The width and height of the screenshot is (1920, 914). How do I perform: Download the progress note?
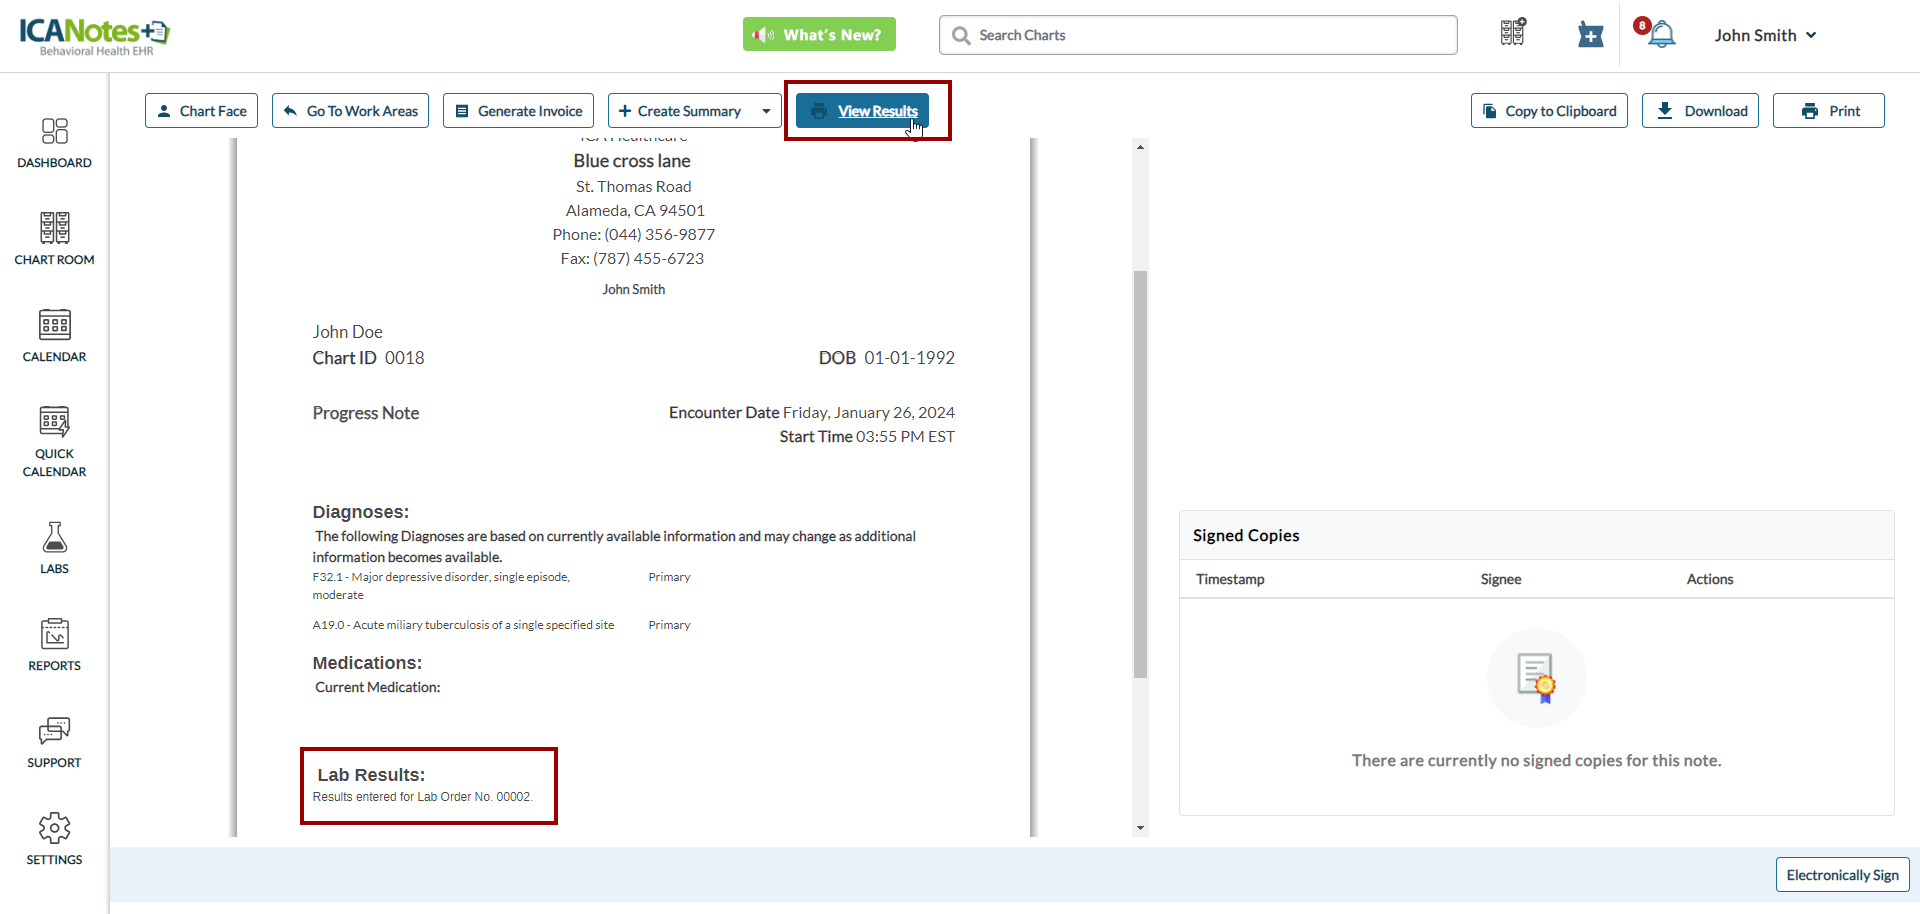[1700, 111]
